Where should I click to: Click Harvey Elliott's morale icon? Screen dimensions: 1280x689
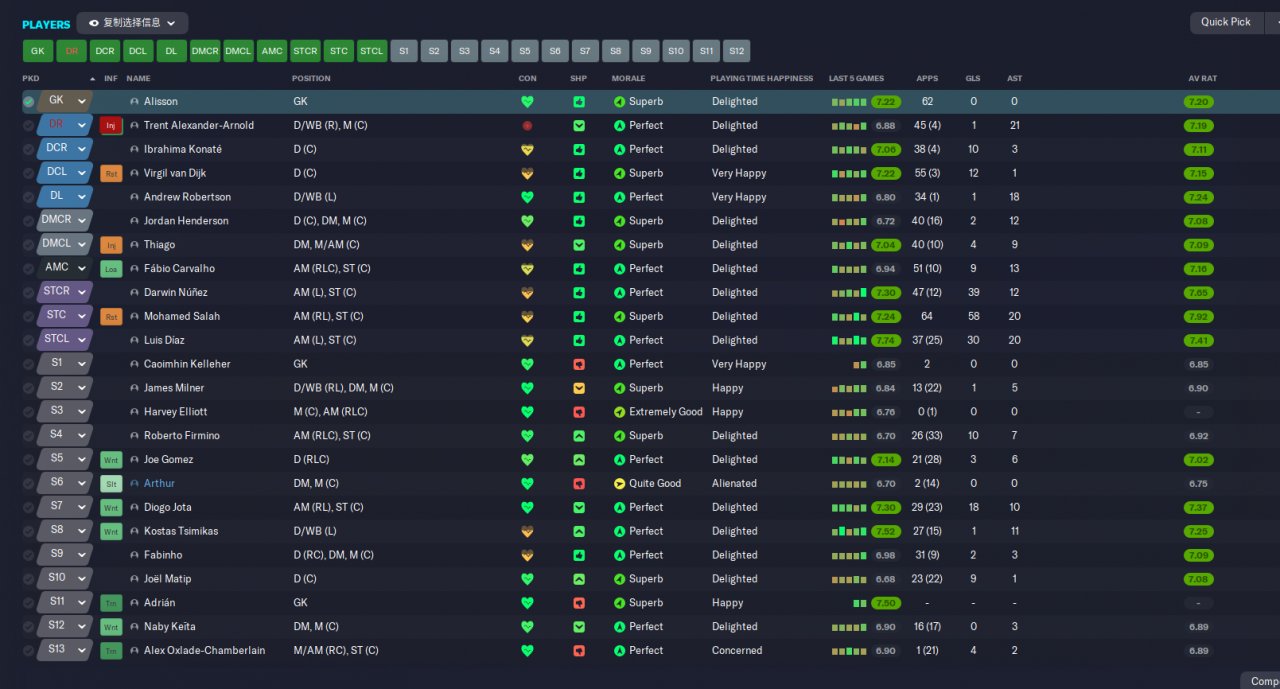coord(619,412)
